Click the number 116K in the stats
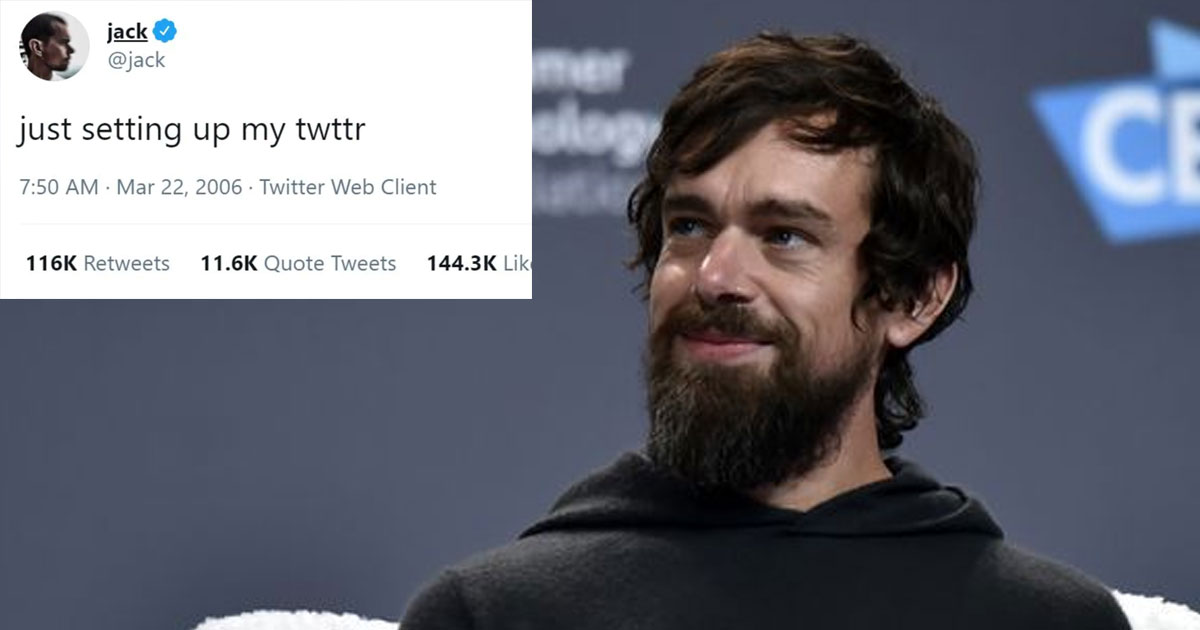This screenshot has height=630, width=1200. (x=52, y=264)
